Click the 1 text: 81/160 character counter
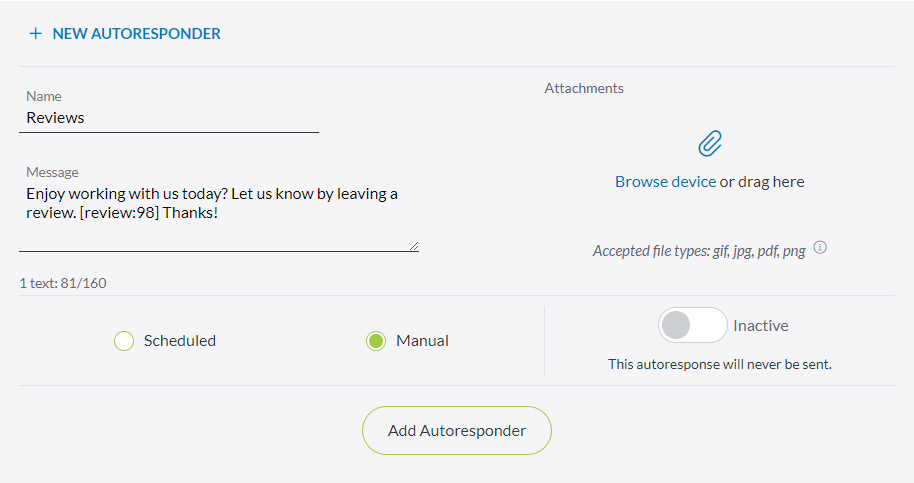 click(x=63, y=283)
